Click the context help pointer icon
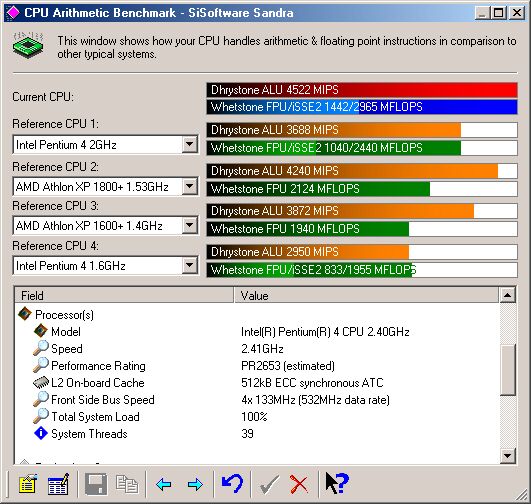The image size is (531, 504). [337, 483]
